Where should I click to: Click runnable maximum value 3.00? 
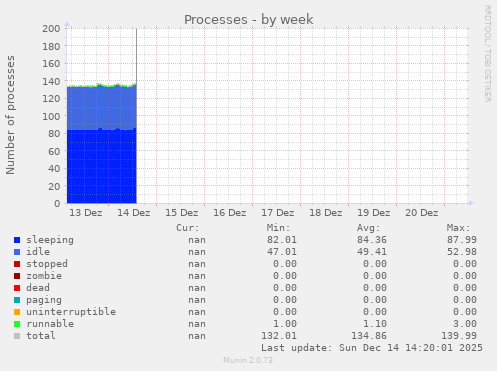coord(465,324)
